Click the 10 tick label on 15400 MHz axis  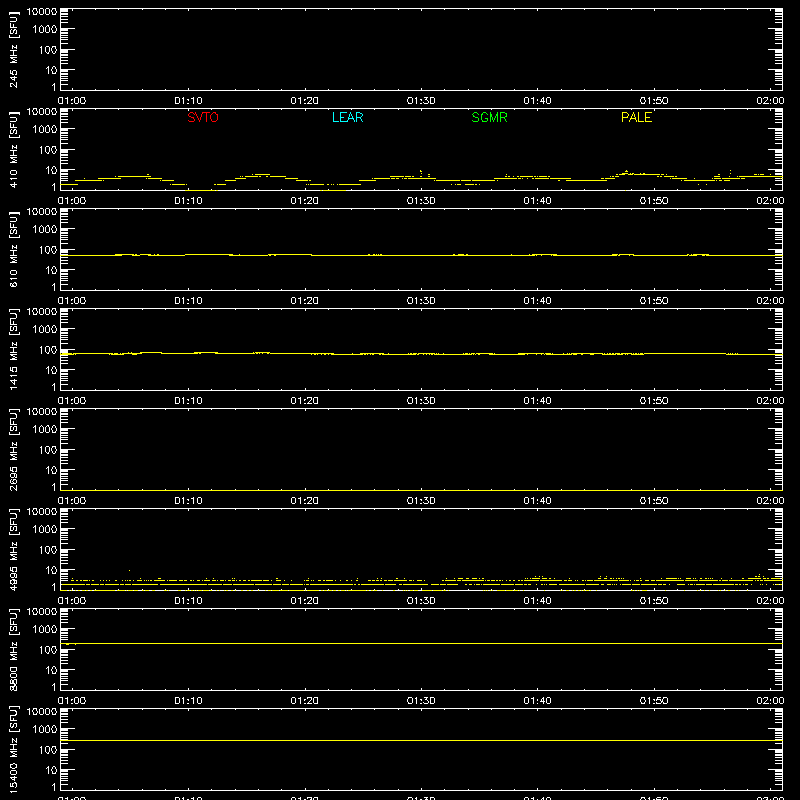pyautogui.click(x=51, y=770)
